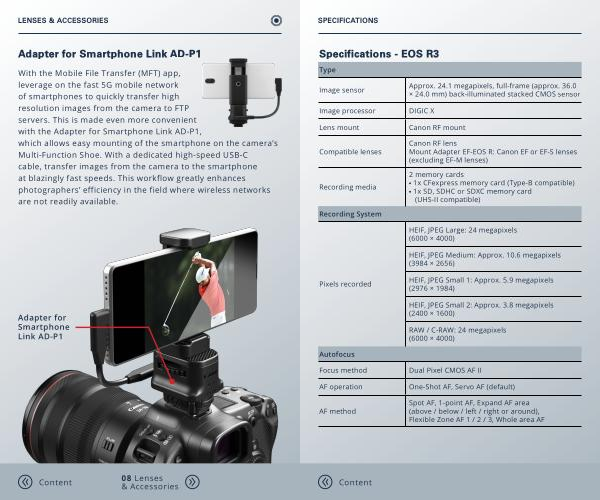Click 'HEIF, JPEG Small 2: Approx. 3.8 megapixels' cell
The image size is (600, 500).
tap(493, 309)
